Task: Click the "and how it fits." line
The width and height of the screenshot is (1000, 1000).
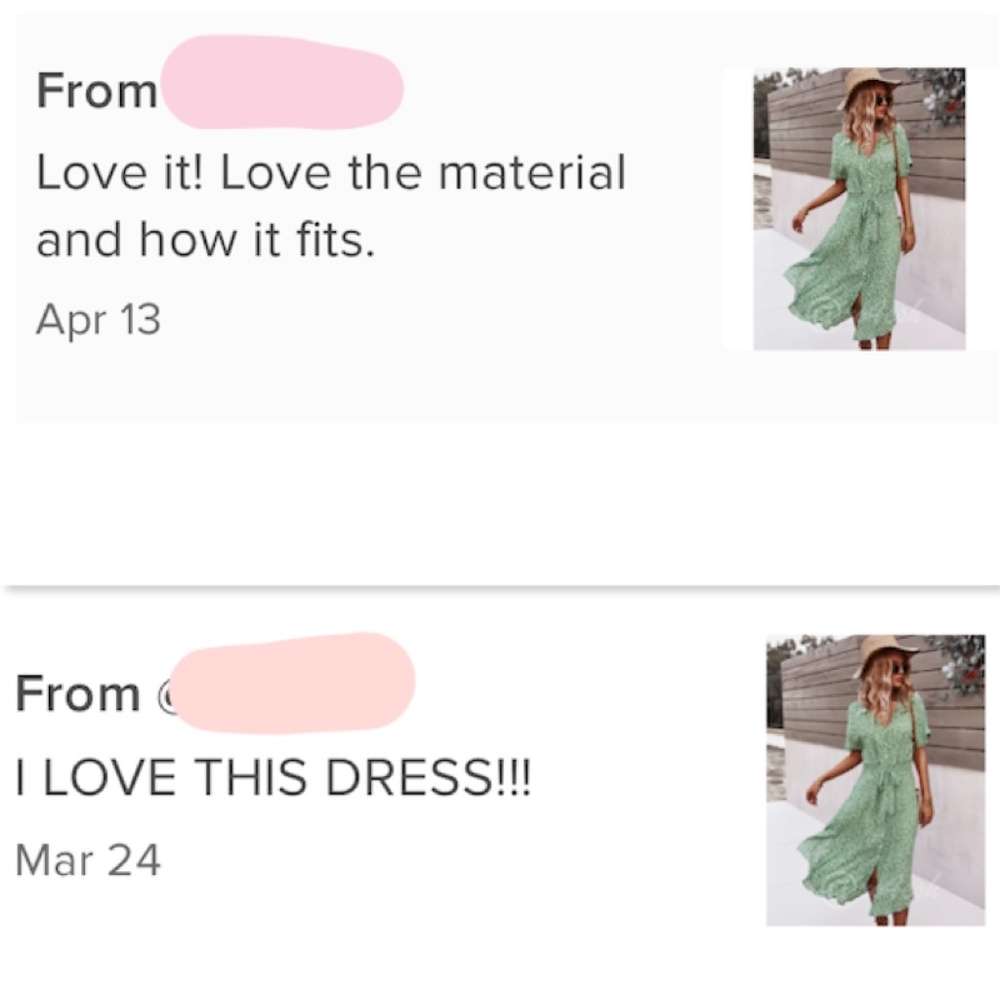Action: coord(205,240)
